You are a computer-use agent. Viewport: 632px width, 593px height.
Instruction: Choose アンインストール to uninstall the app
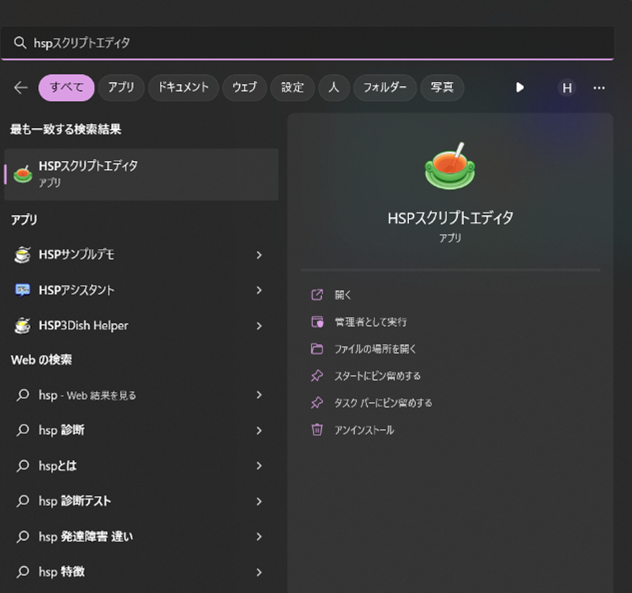click(x=364, y=430)
